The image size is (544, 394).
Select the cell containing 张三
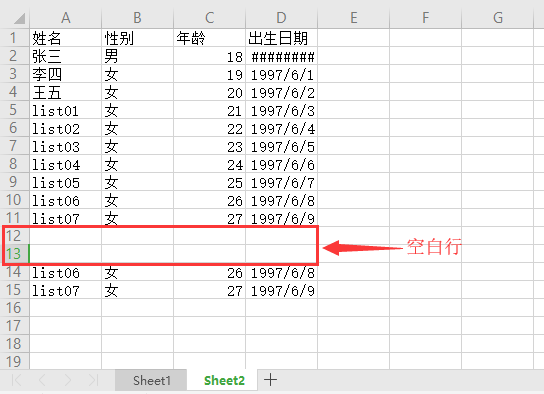point(66,55)
